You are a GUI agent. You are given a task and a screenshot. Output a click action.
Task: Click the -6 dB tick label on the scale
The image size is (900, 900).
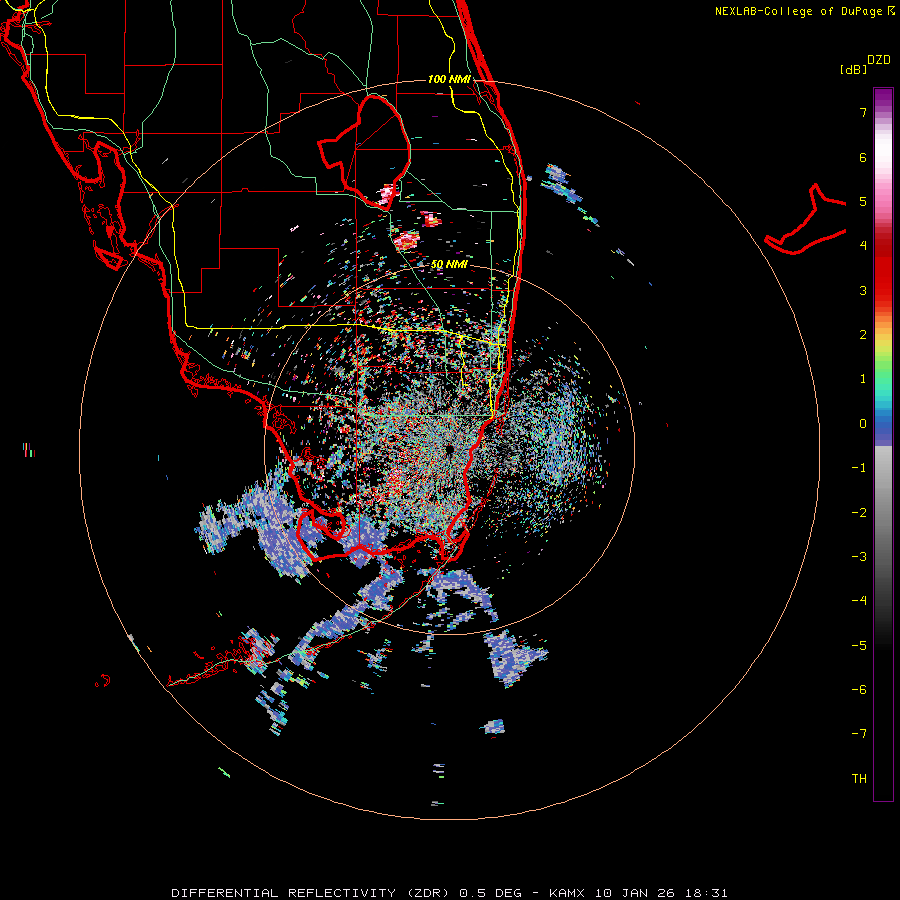point(859,690)
